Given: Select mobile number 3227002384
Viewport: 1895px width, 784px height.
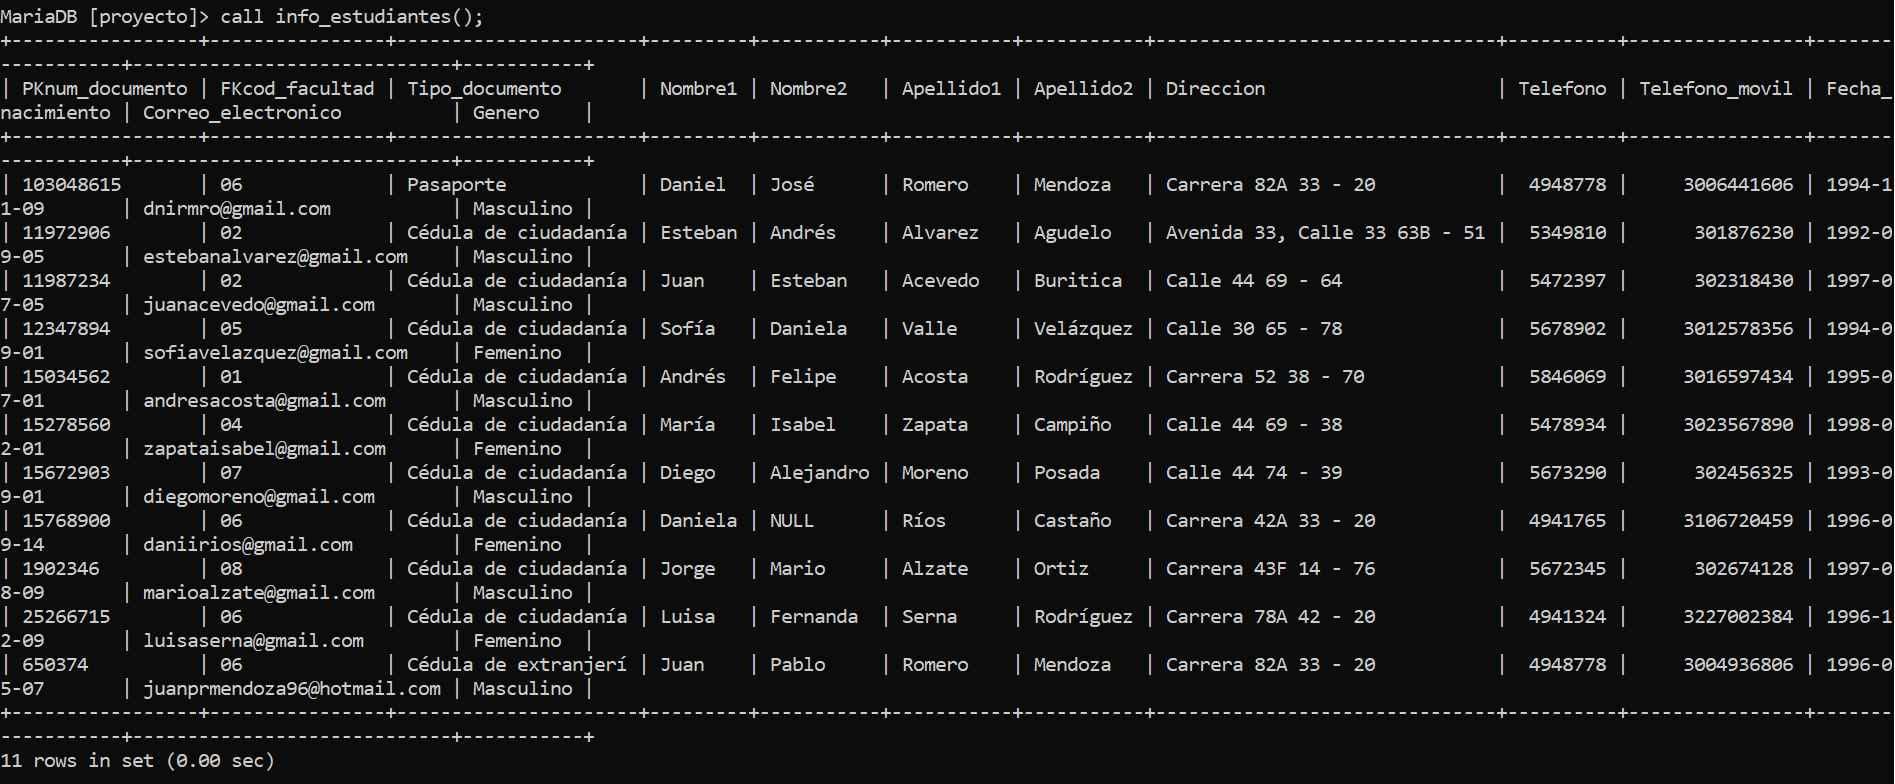Looking at the screenshot, I should pos(1738,617).
